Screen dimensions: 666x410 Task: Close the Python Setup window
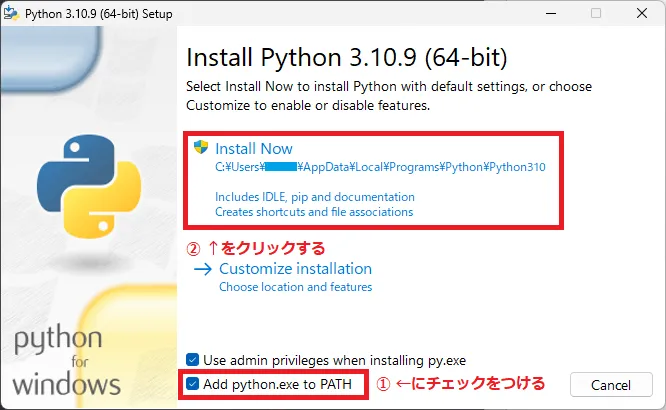(x=642, y=14)
